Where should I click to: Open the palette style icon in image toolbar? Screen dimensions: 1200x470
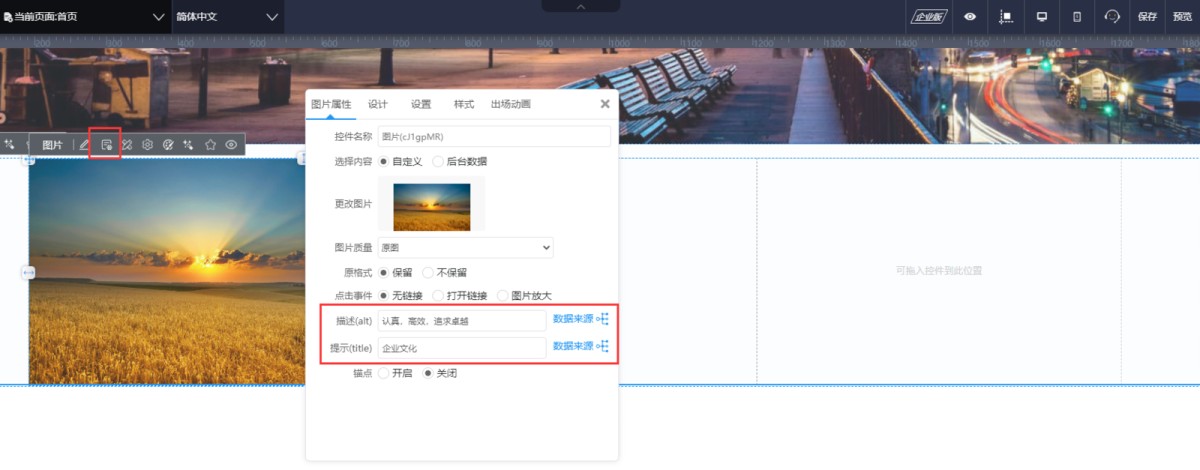pos(168,145)
